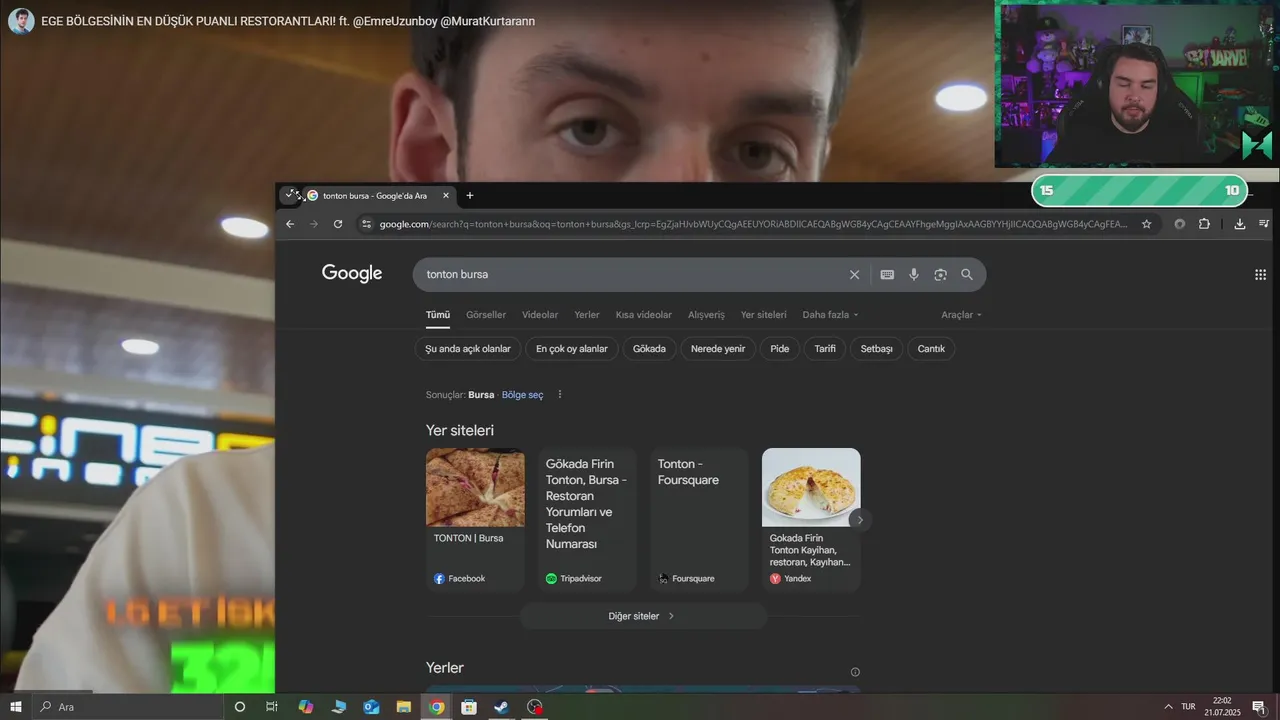Open the media control playlist icon
Screen dimensions: 1280x720
click(1264, 224)
